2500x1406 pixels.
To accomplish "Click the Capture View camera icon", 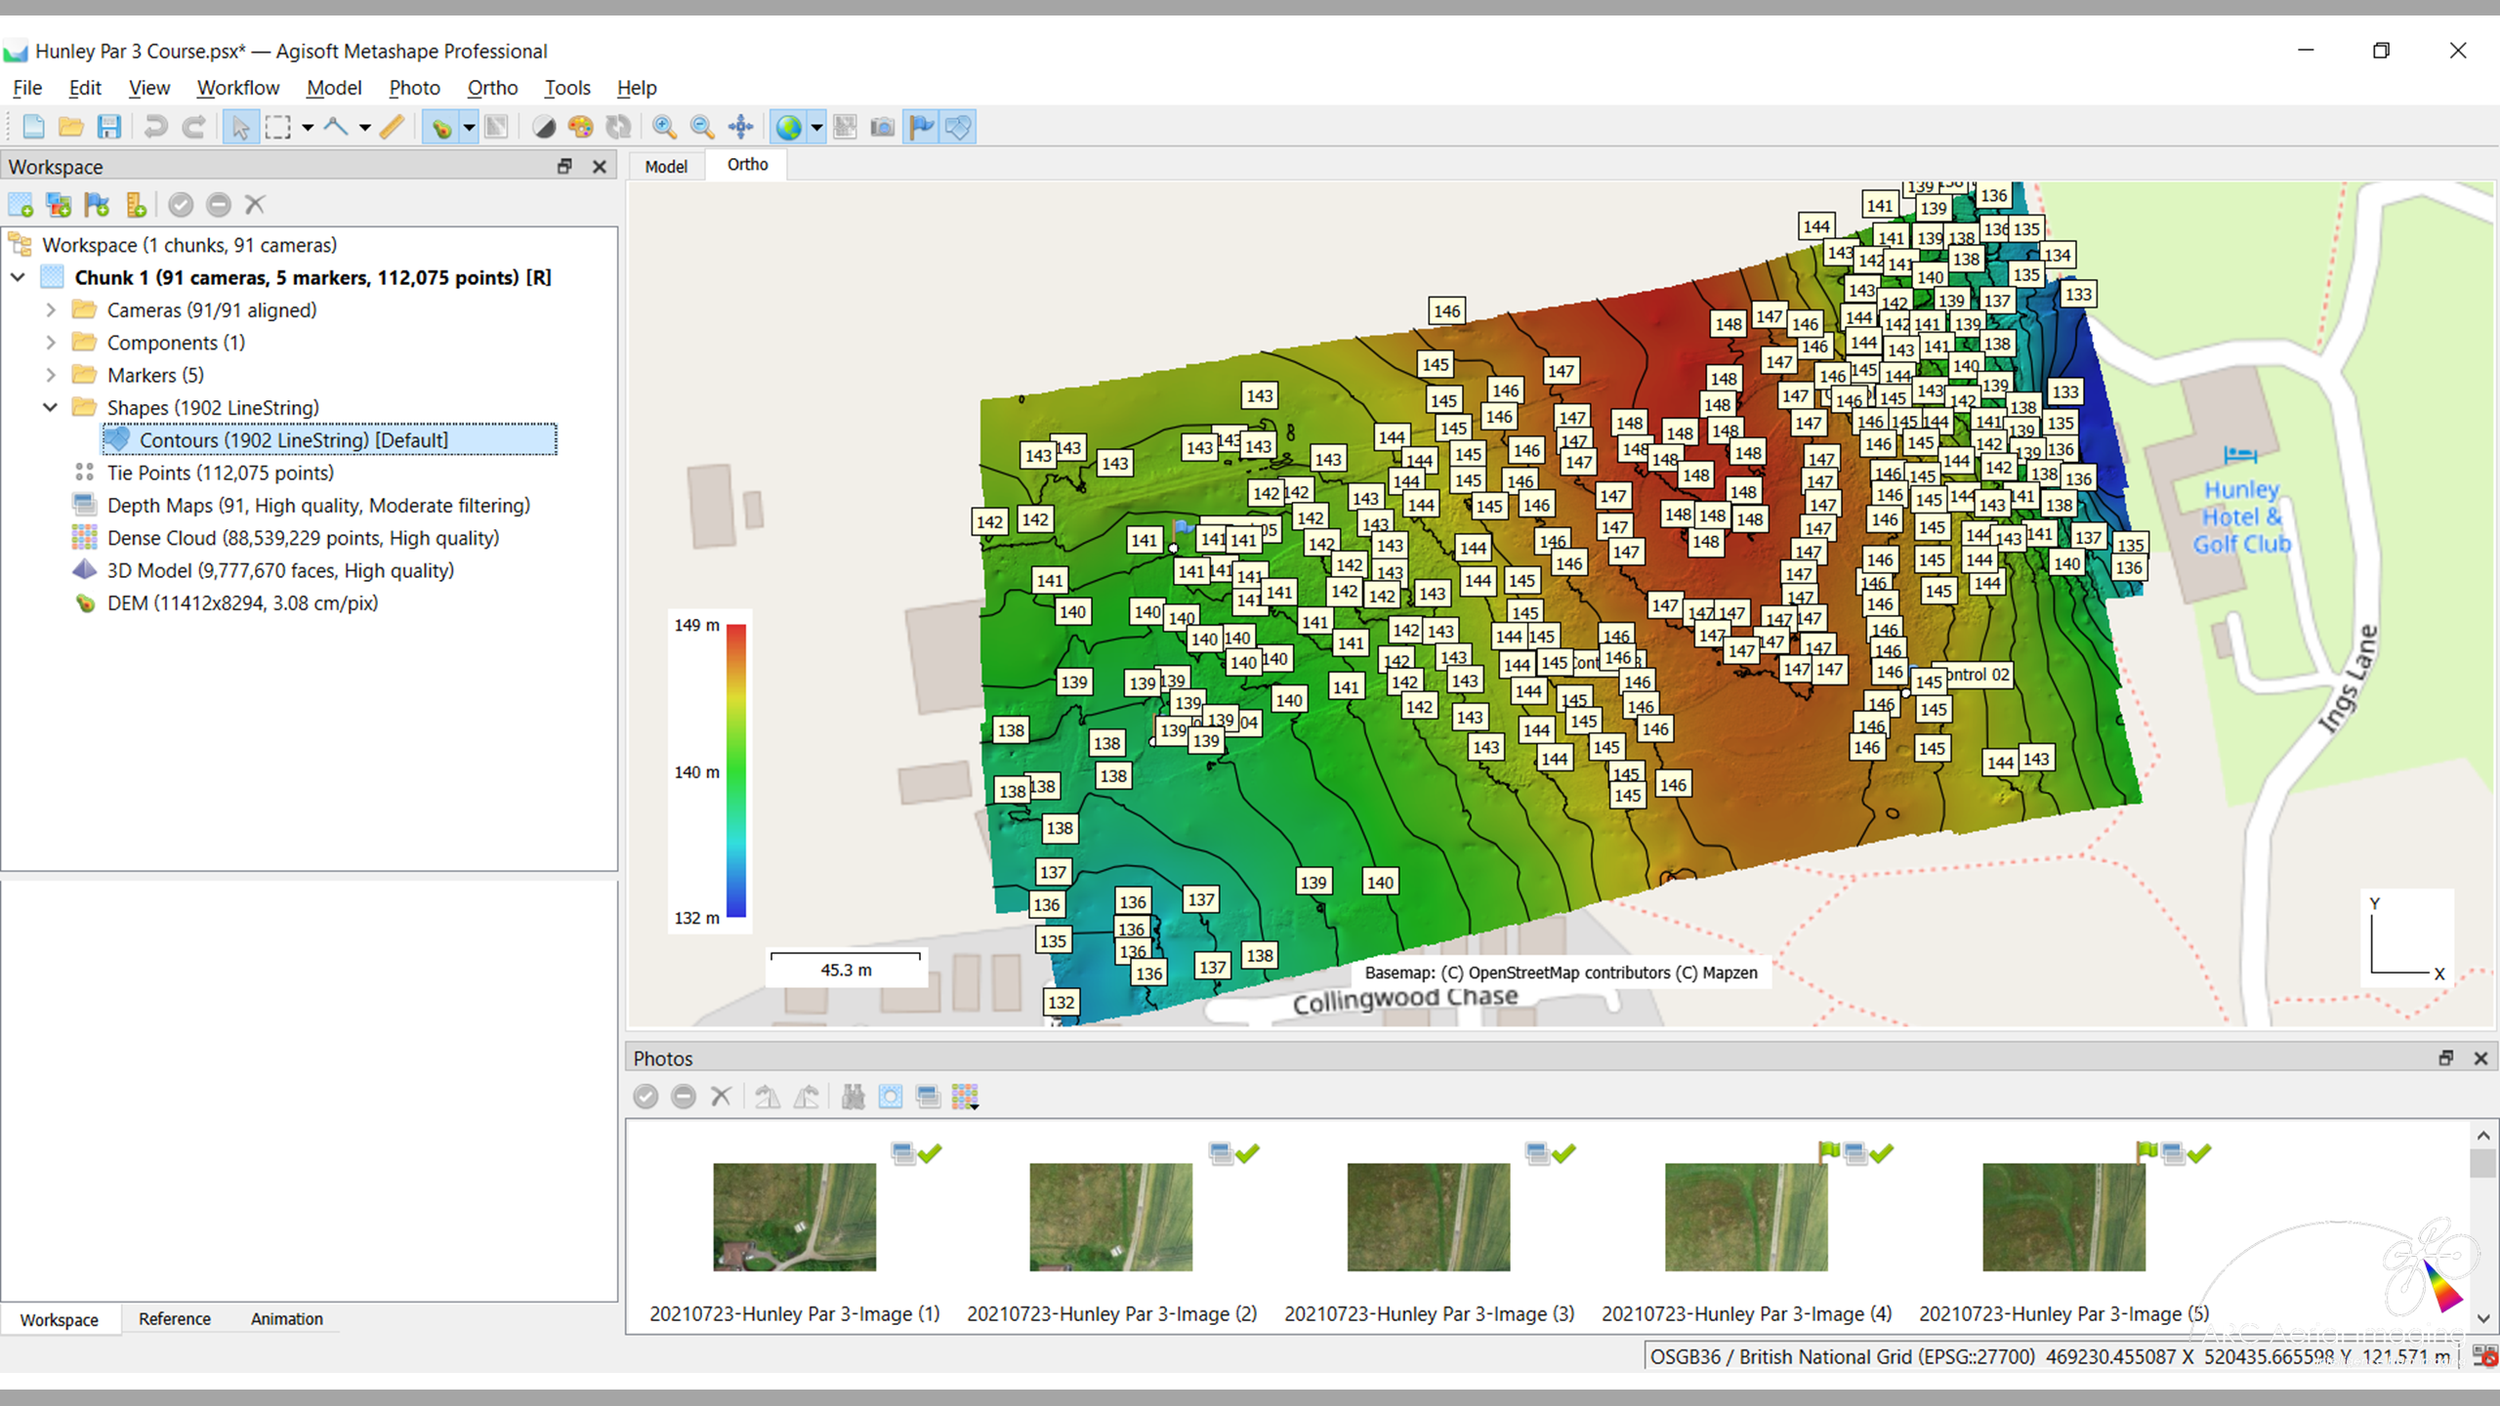I will (x=882, y=127).
